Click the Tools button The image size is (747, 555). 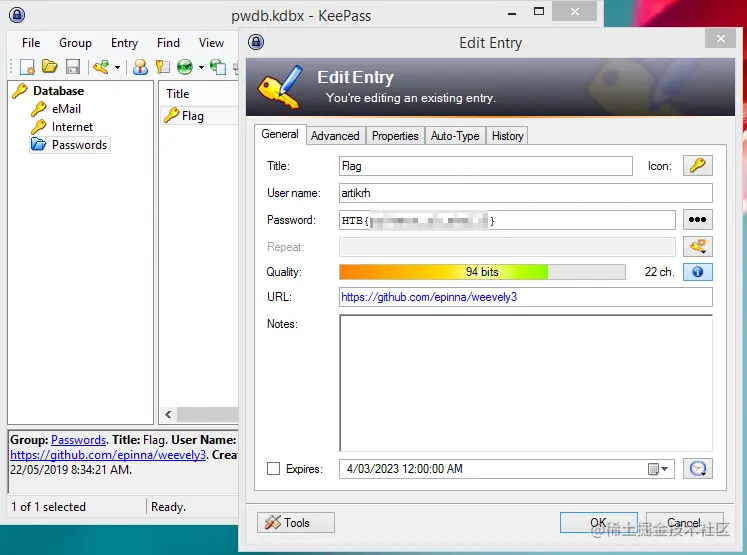pos(296,523)
